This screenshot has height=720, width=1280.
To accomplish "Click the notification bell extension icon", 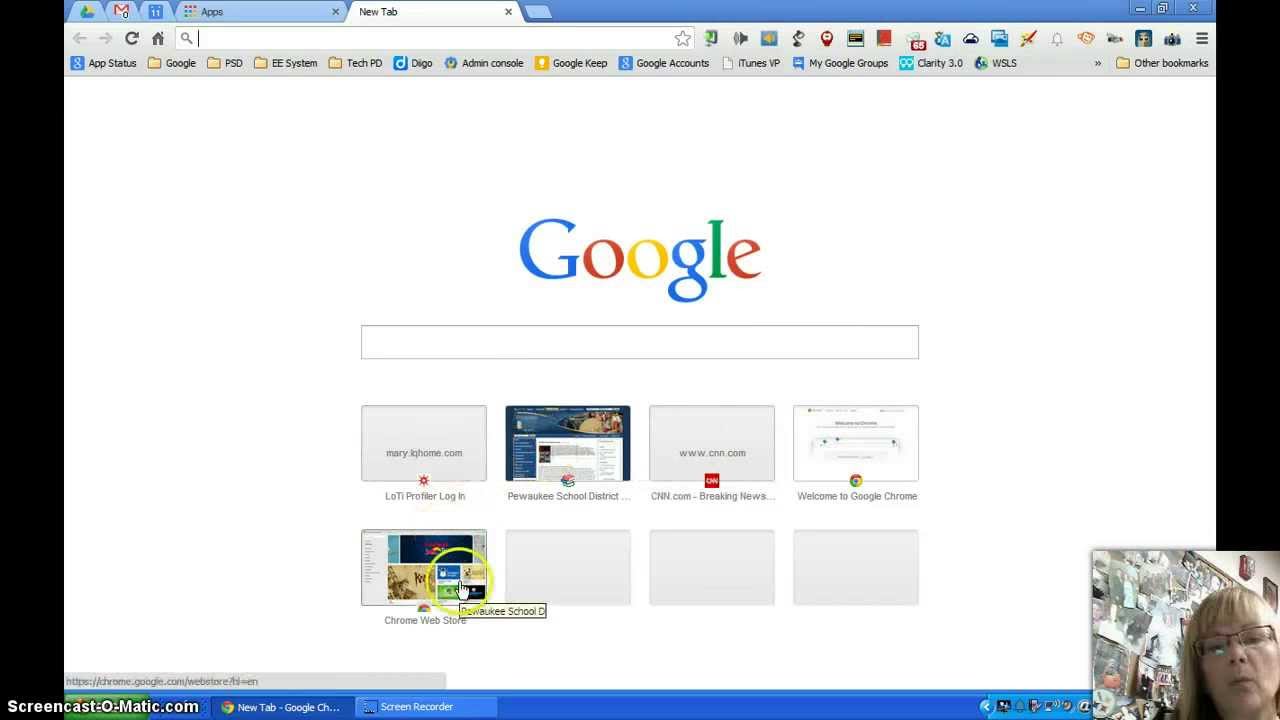I will point(1057,38).
